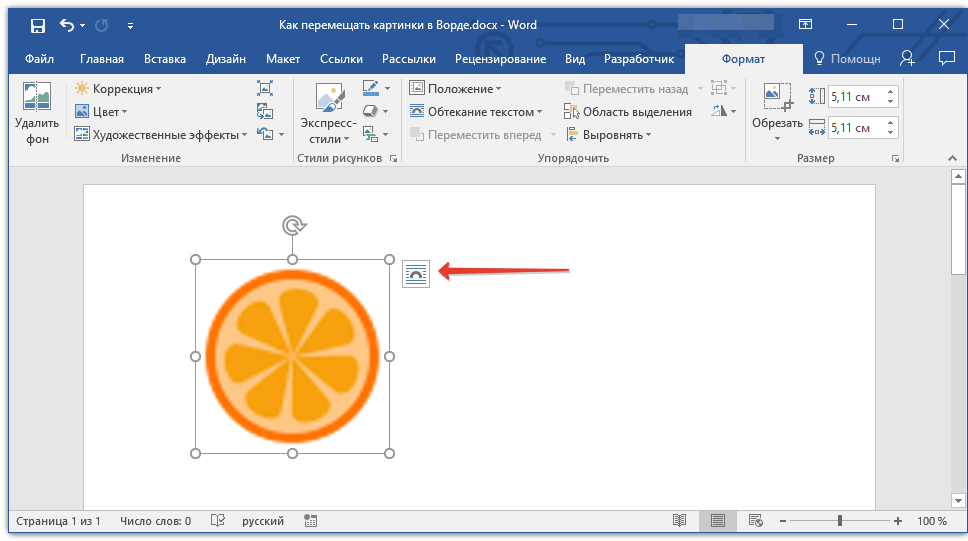Click the Remove Background (Удалить фон) icon
Image resolution: width=968 pixels, height=541 pixels.
(x=37, y=96)
